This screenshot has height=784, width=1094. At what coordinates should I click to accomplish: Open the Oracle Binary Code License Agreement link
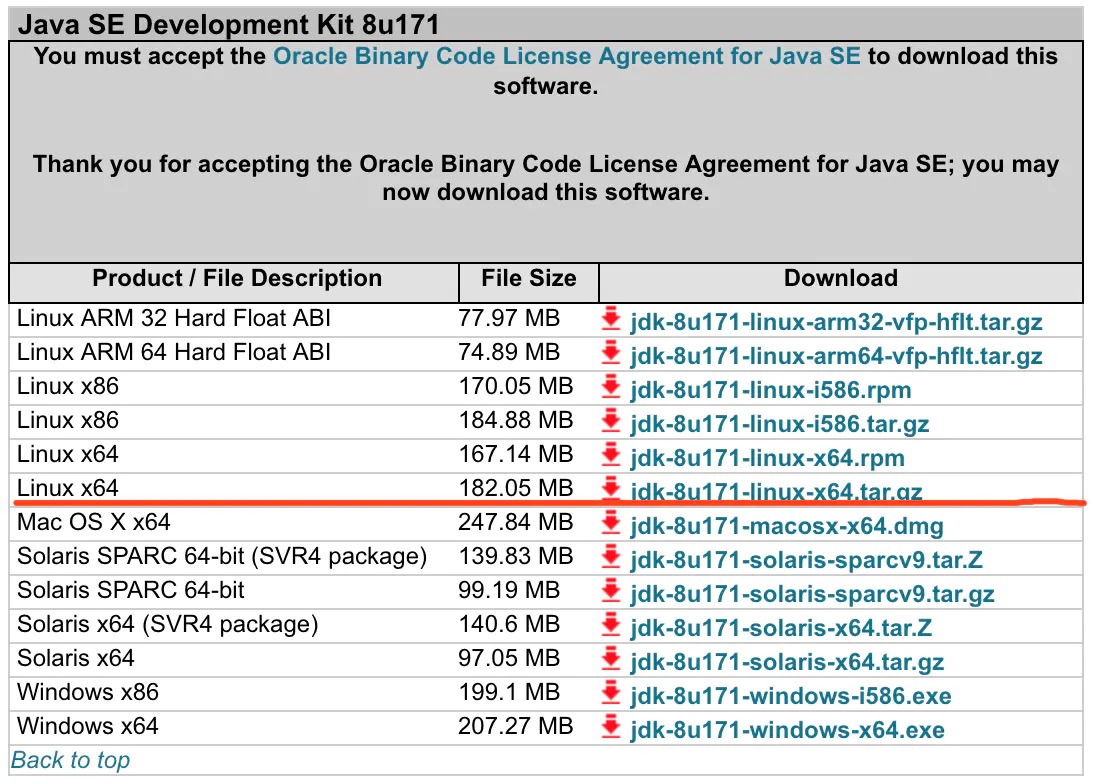coord(566,56)
